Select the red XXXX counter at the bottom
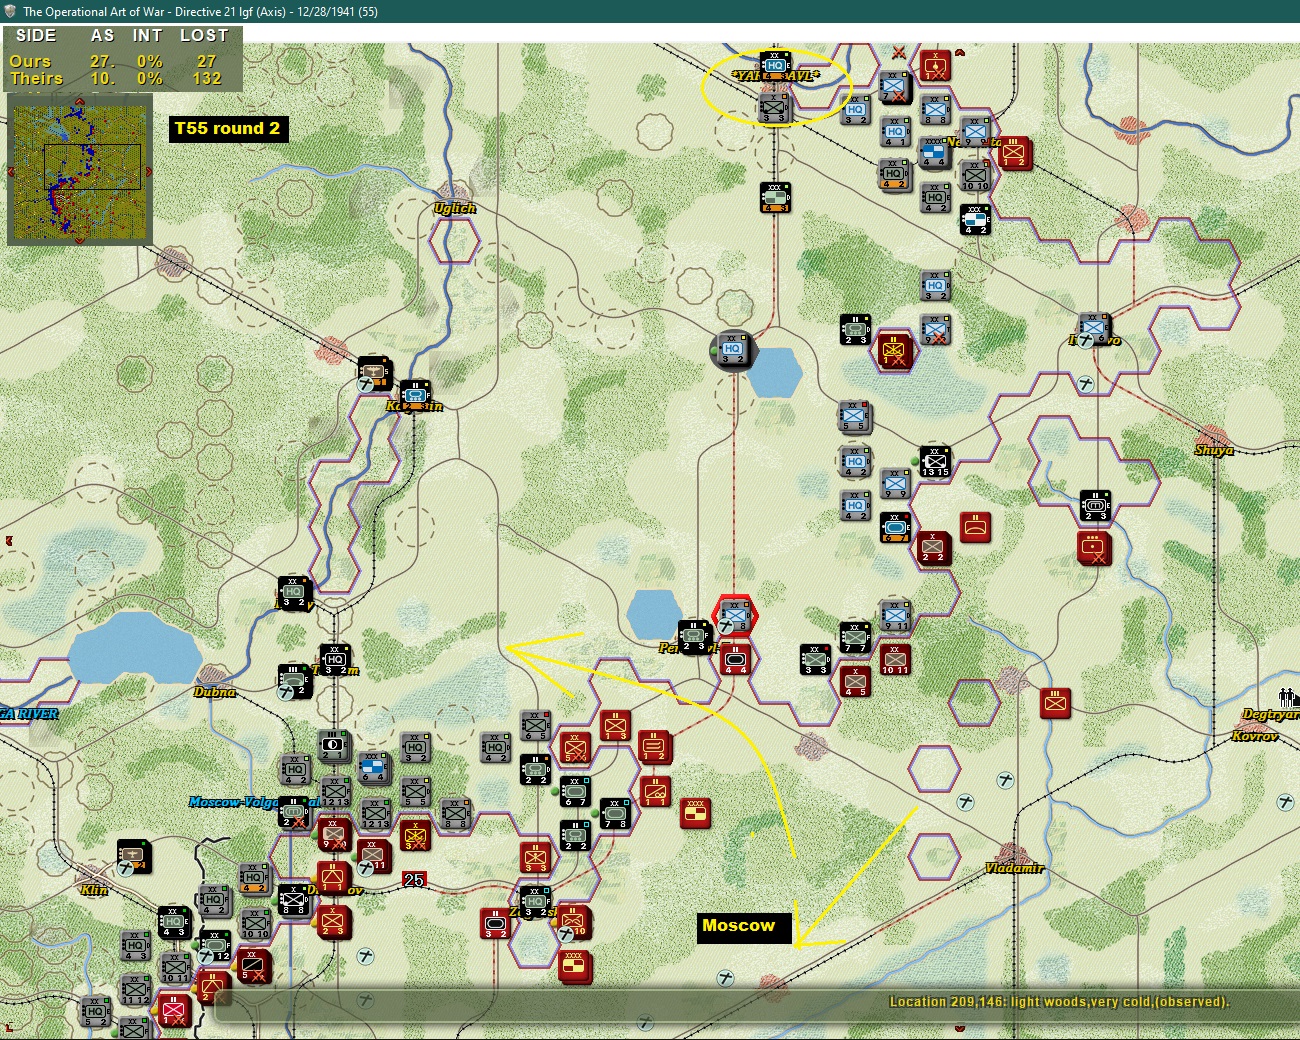1300x1040 pixels. [x=575, y=967]
